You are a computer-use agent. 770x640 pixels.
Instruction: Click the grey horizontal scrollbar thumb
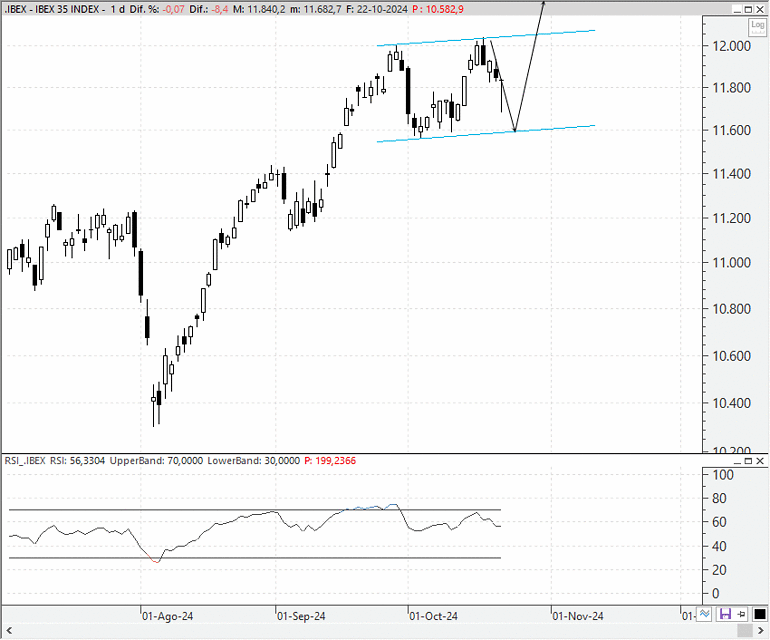pyautogui.click(x=745, y=631)
